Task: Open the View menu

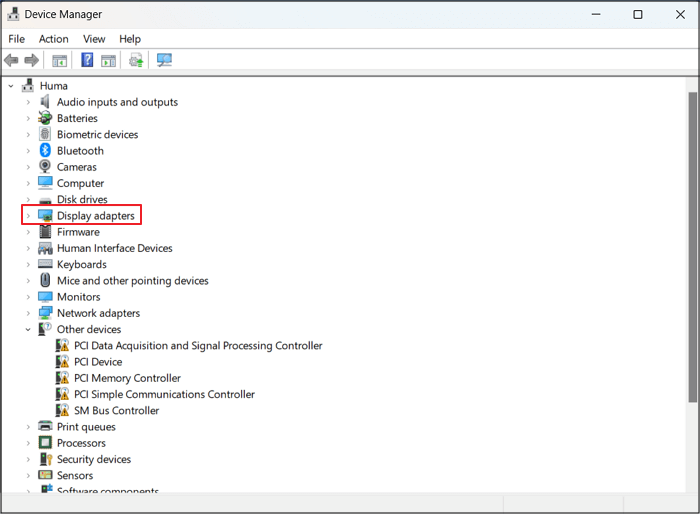Action: tap(94, 39)
